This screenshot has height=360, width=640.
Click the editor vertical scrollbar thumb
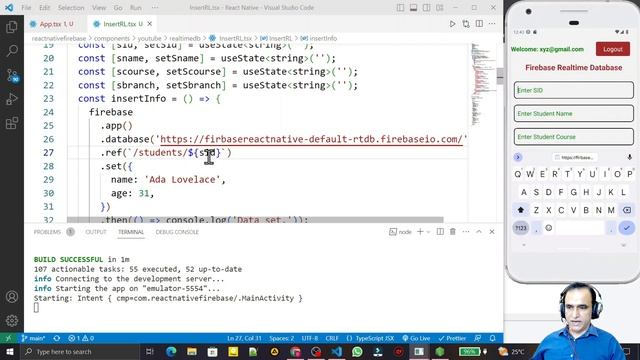pyautogui.click(x=500, y=76)
